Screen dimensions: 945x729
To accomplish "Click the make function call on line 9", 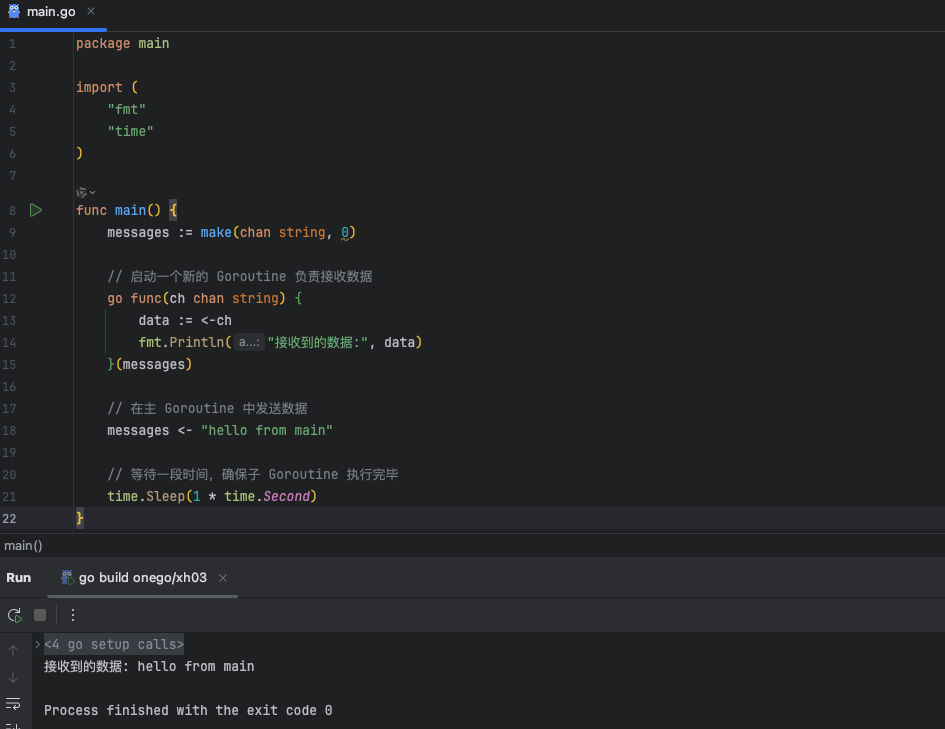I will point(216,232).
